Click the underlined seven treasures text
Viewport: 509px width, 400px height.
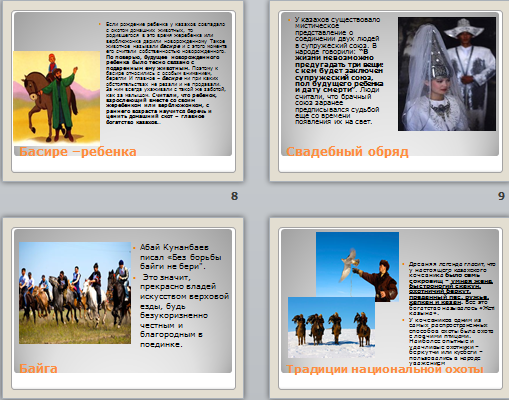point(451,292)
